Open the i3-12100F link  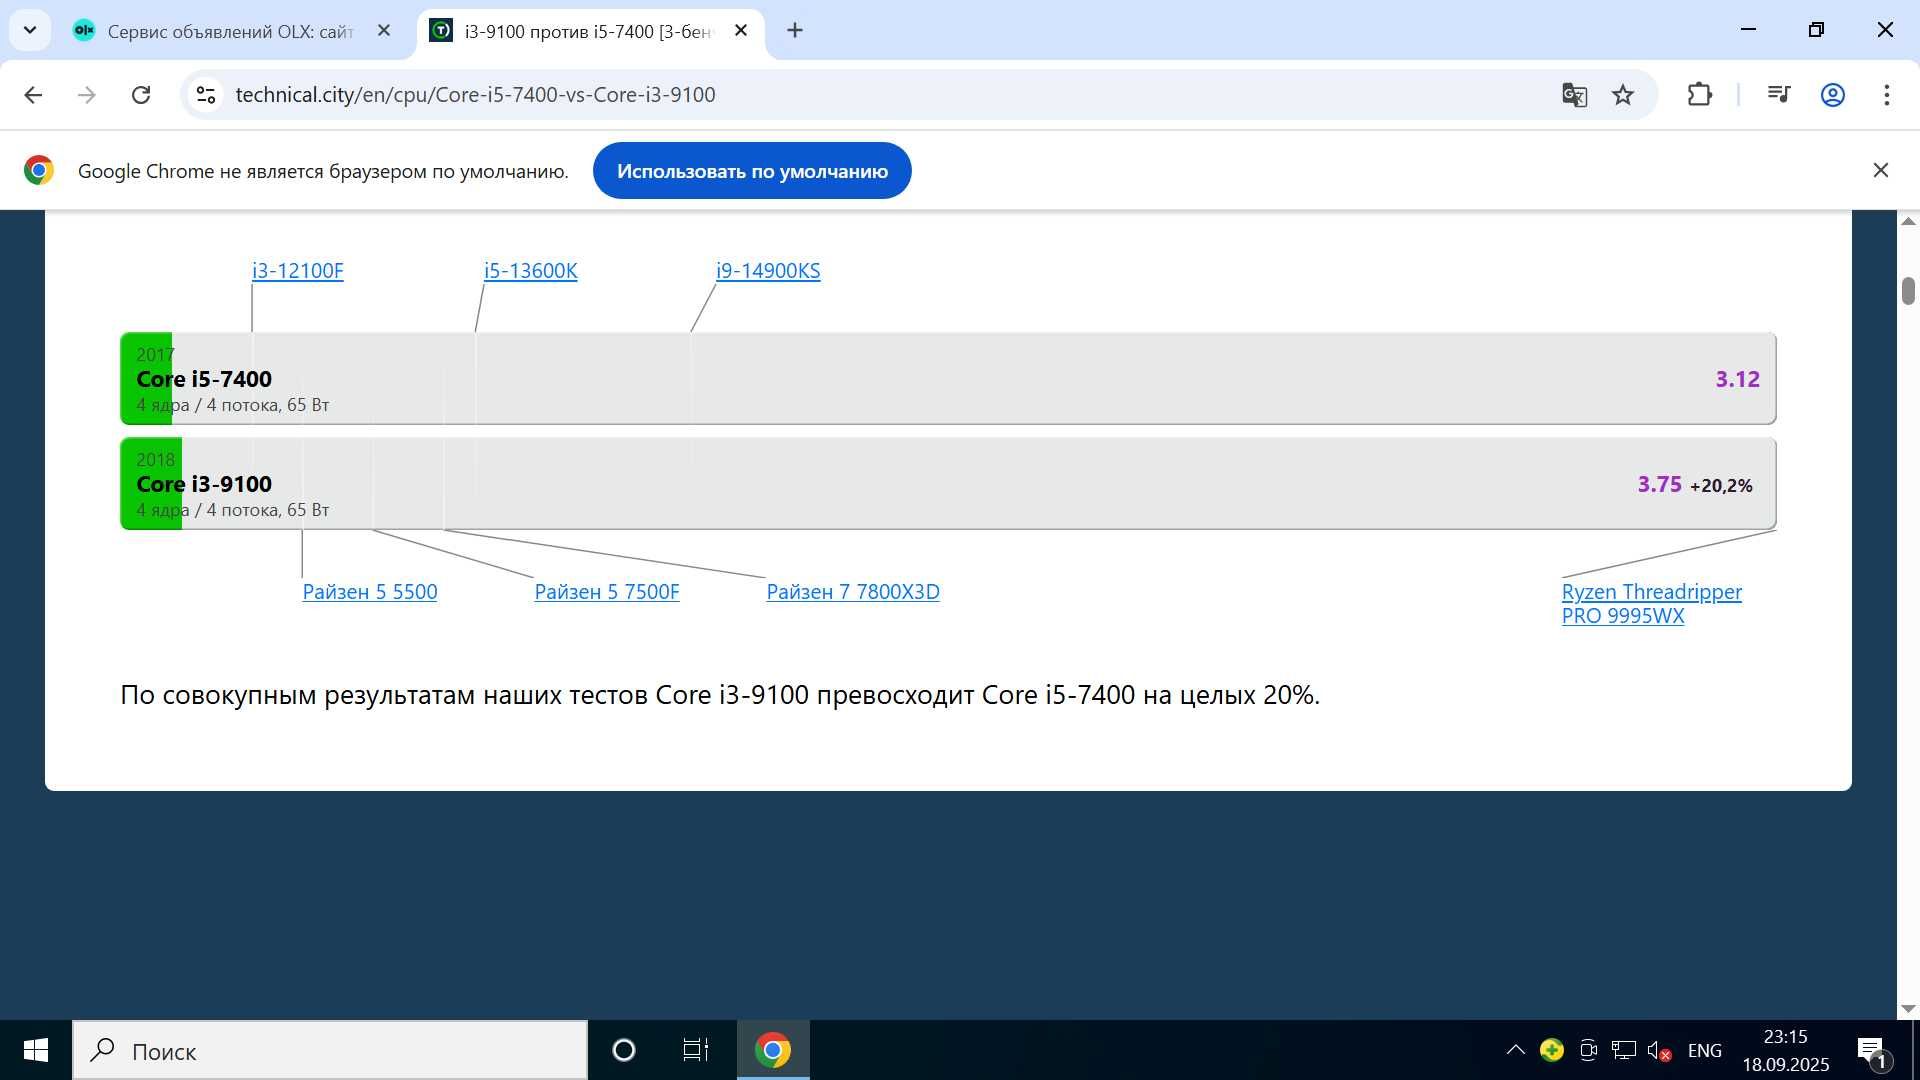click(298, 271)
